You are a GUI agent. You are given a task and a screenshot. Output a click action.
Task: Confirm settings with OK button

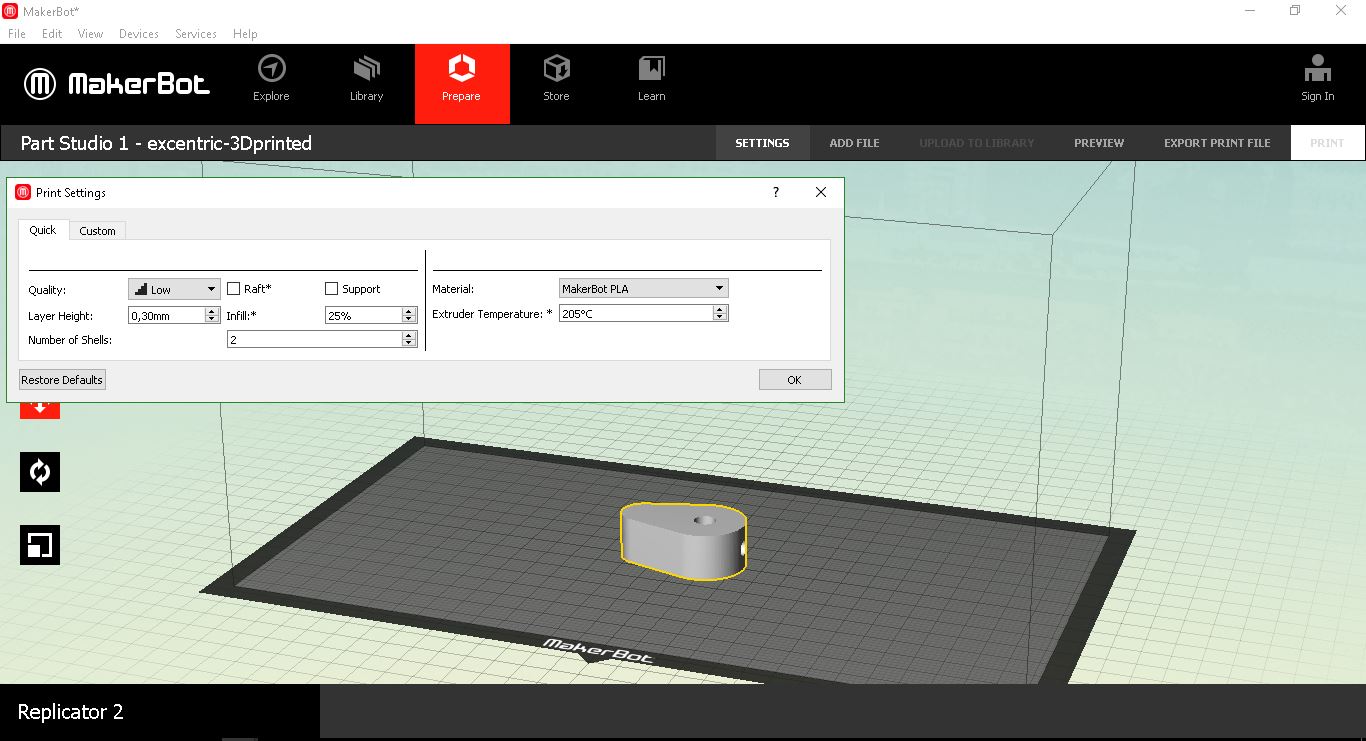pyautogui.click(x=795, y=380)
